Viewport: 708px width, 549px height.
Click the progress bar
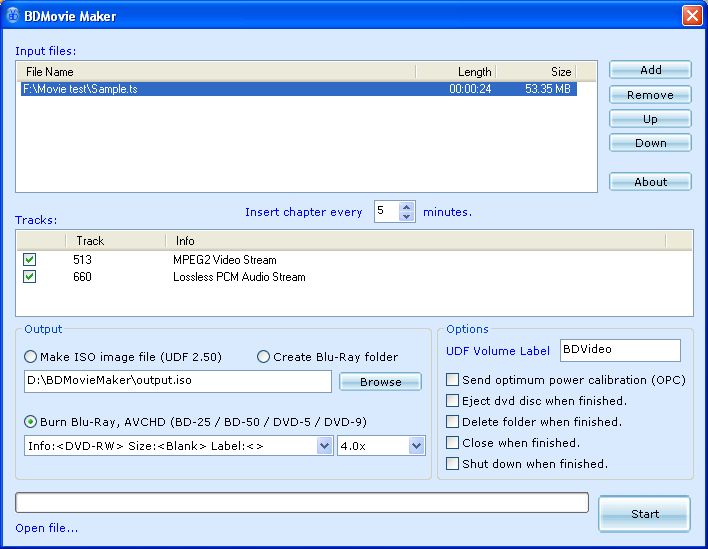coord(302,502)
